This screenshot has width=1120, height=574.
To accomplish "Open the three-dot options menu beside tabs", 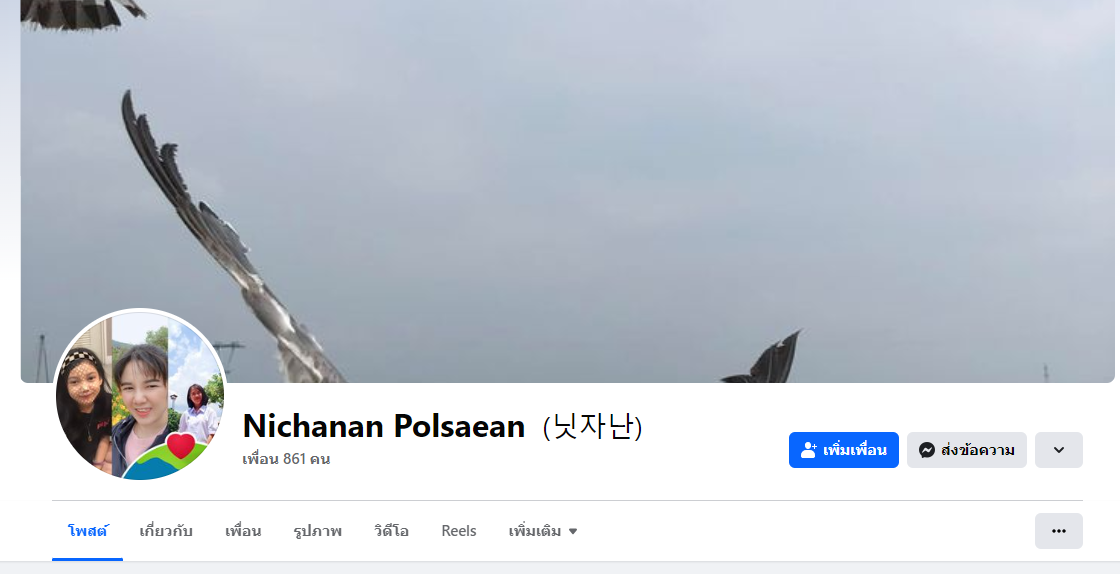I will [x=1059, y=531].
